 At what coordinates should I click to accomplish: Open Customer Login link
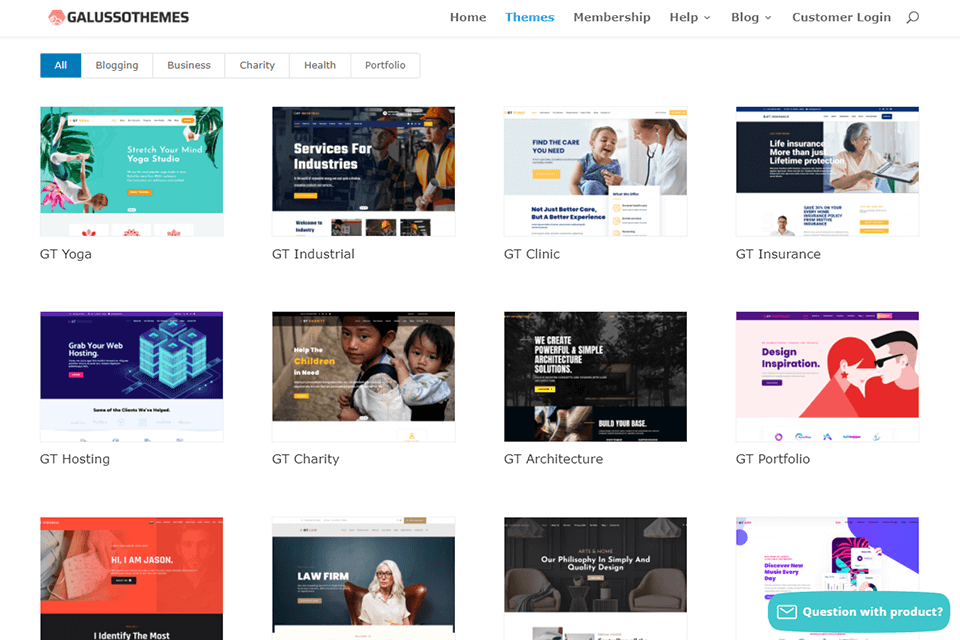841,17
